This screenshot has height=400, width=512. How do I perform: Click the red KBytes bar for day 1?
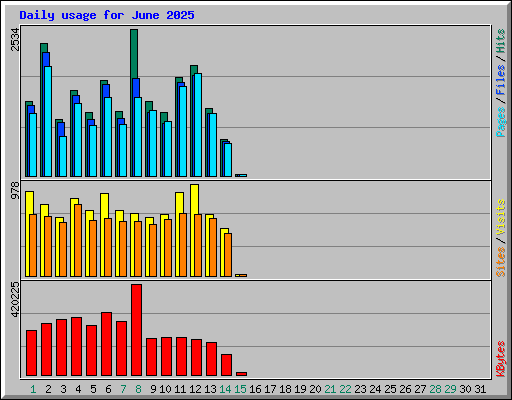[x=31, y=353]
